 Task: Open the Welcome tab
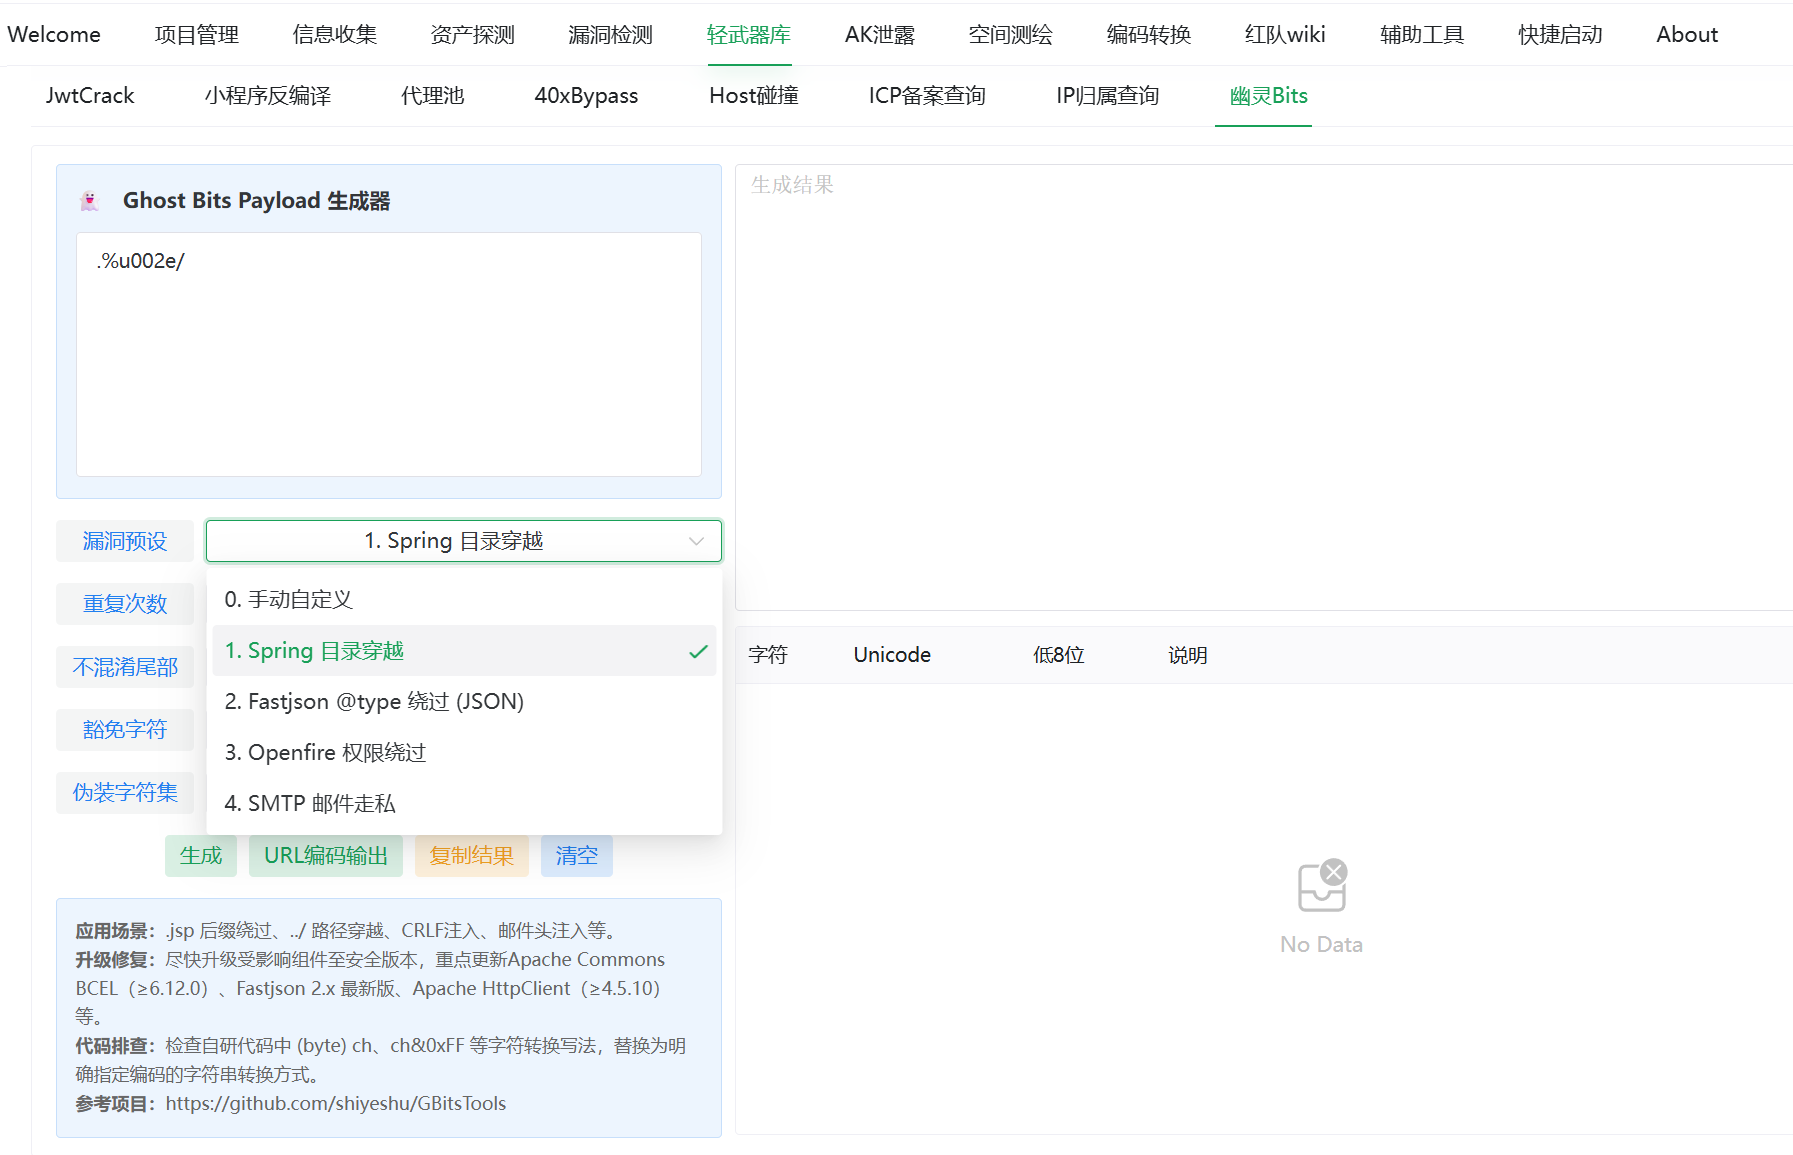click(x=54, y=35)
